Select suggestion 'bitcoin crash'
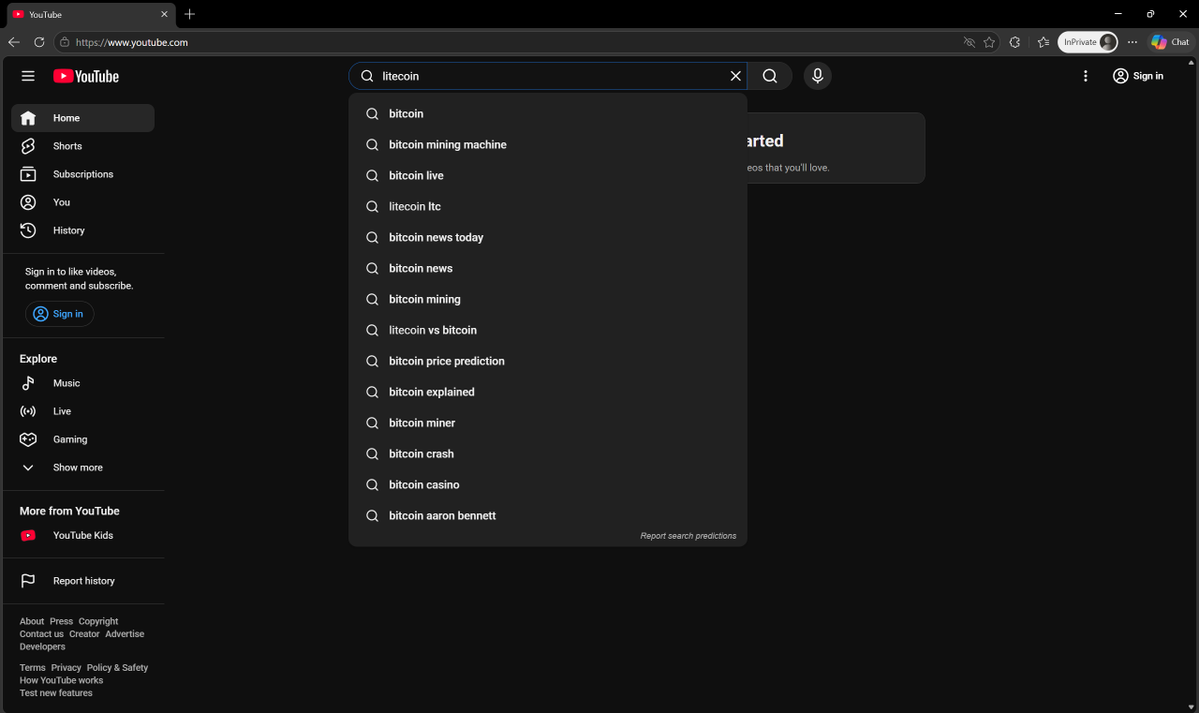This screenshot has height=713, width=1199. [x=548, y=454]
